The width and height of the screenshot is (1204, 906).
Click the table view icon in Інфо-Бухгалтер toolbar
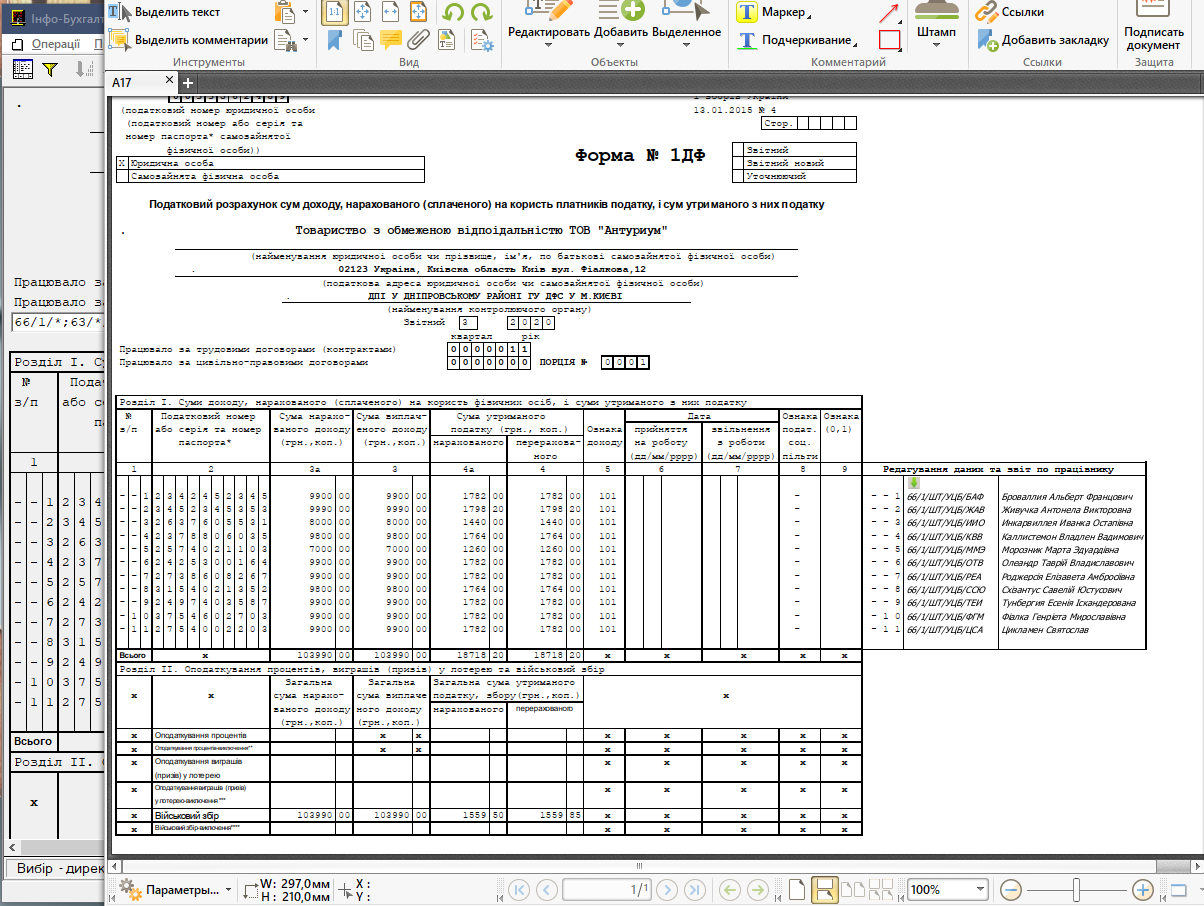pos(21,68)
